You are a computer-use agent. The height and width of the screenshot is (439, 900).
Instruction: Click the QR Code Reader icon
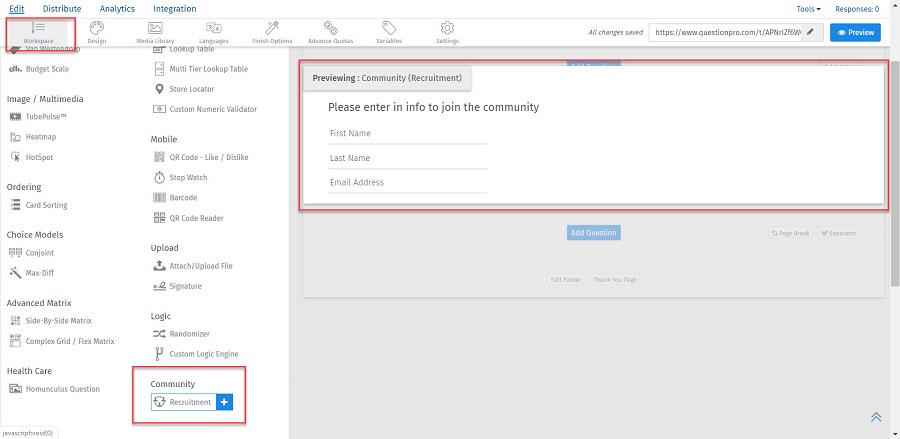click(160, 218)
